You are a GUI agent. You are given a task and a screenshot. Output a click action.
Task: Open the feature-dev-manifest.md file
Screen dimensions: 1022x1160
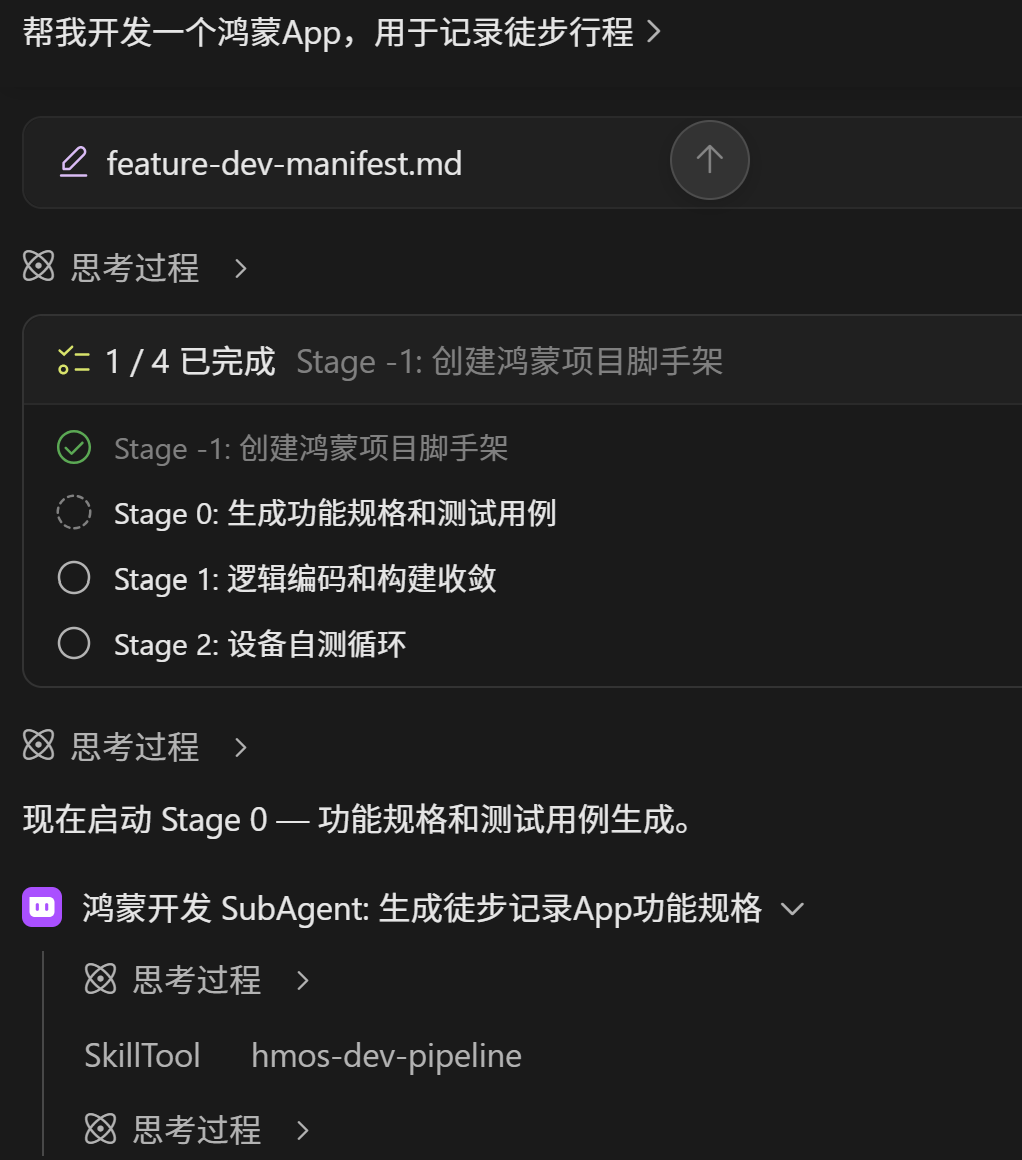[x=284, y=163]
